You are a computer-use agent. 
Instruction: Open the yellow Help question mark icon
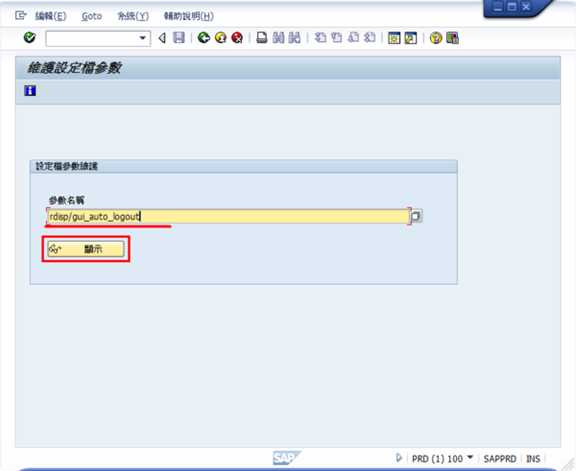click(x=436, y=38)
